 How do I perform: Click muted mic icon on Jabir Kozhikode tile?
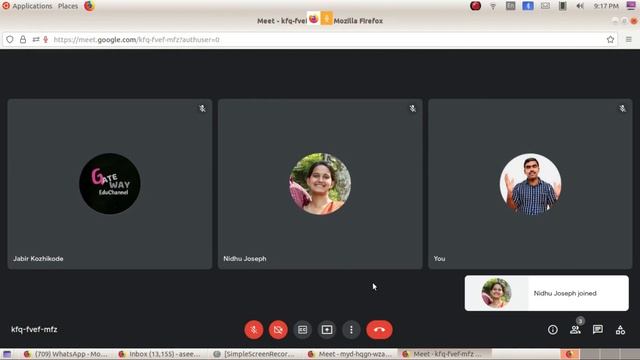202,109
